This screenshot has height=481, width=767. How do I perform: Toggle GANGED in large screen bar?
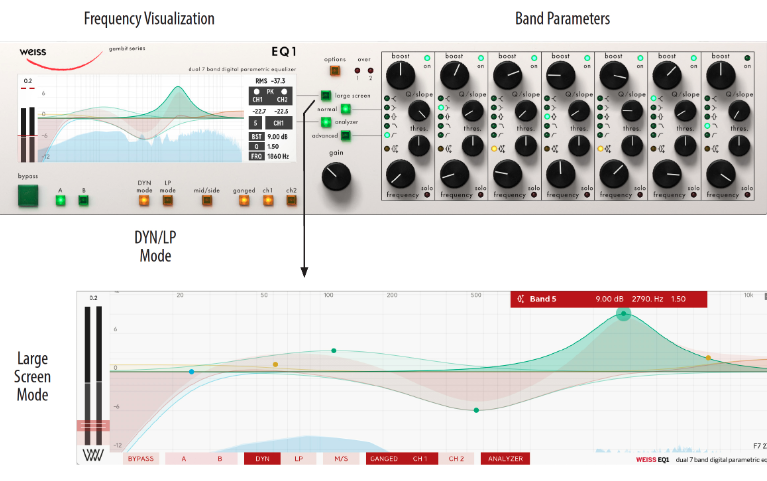click(x=384, y=459)
